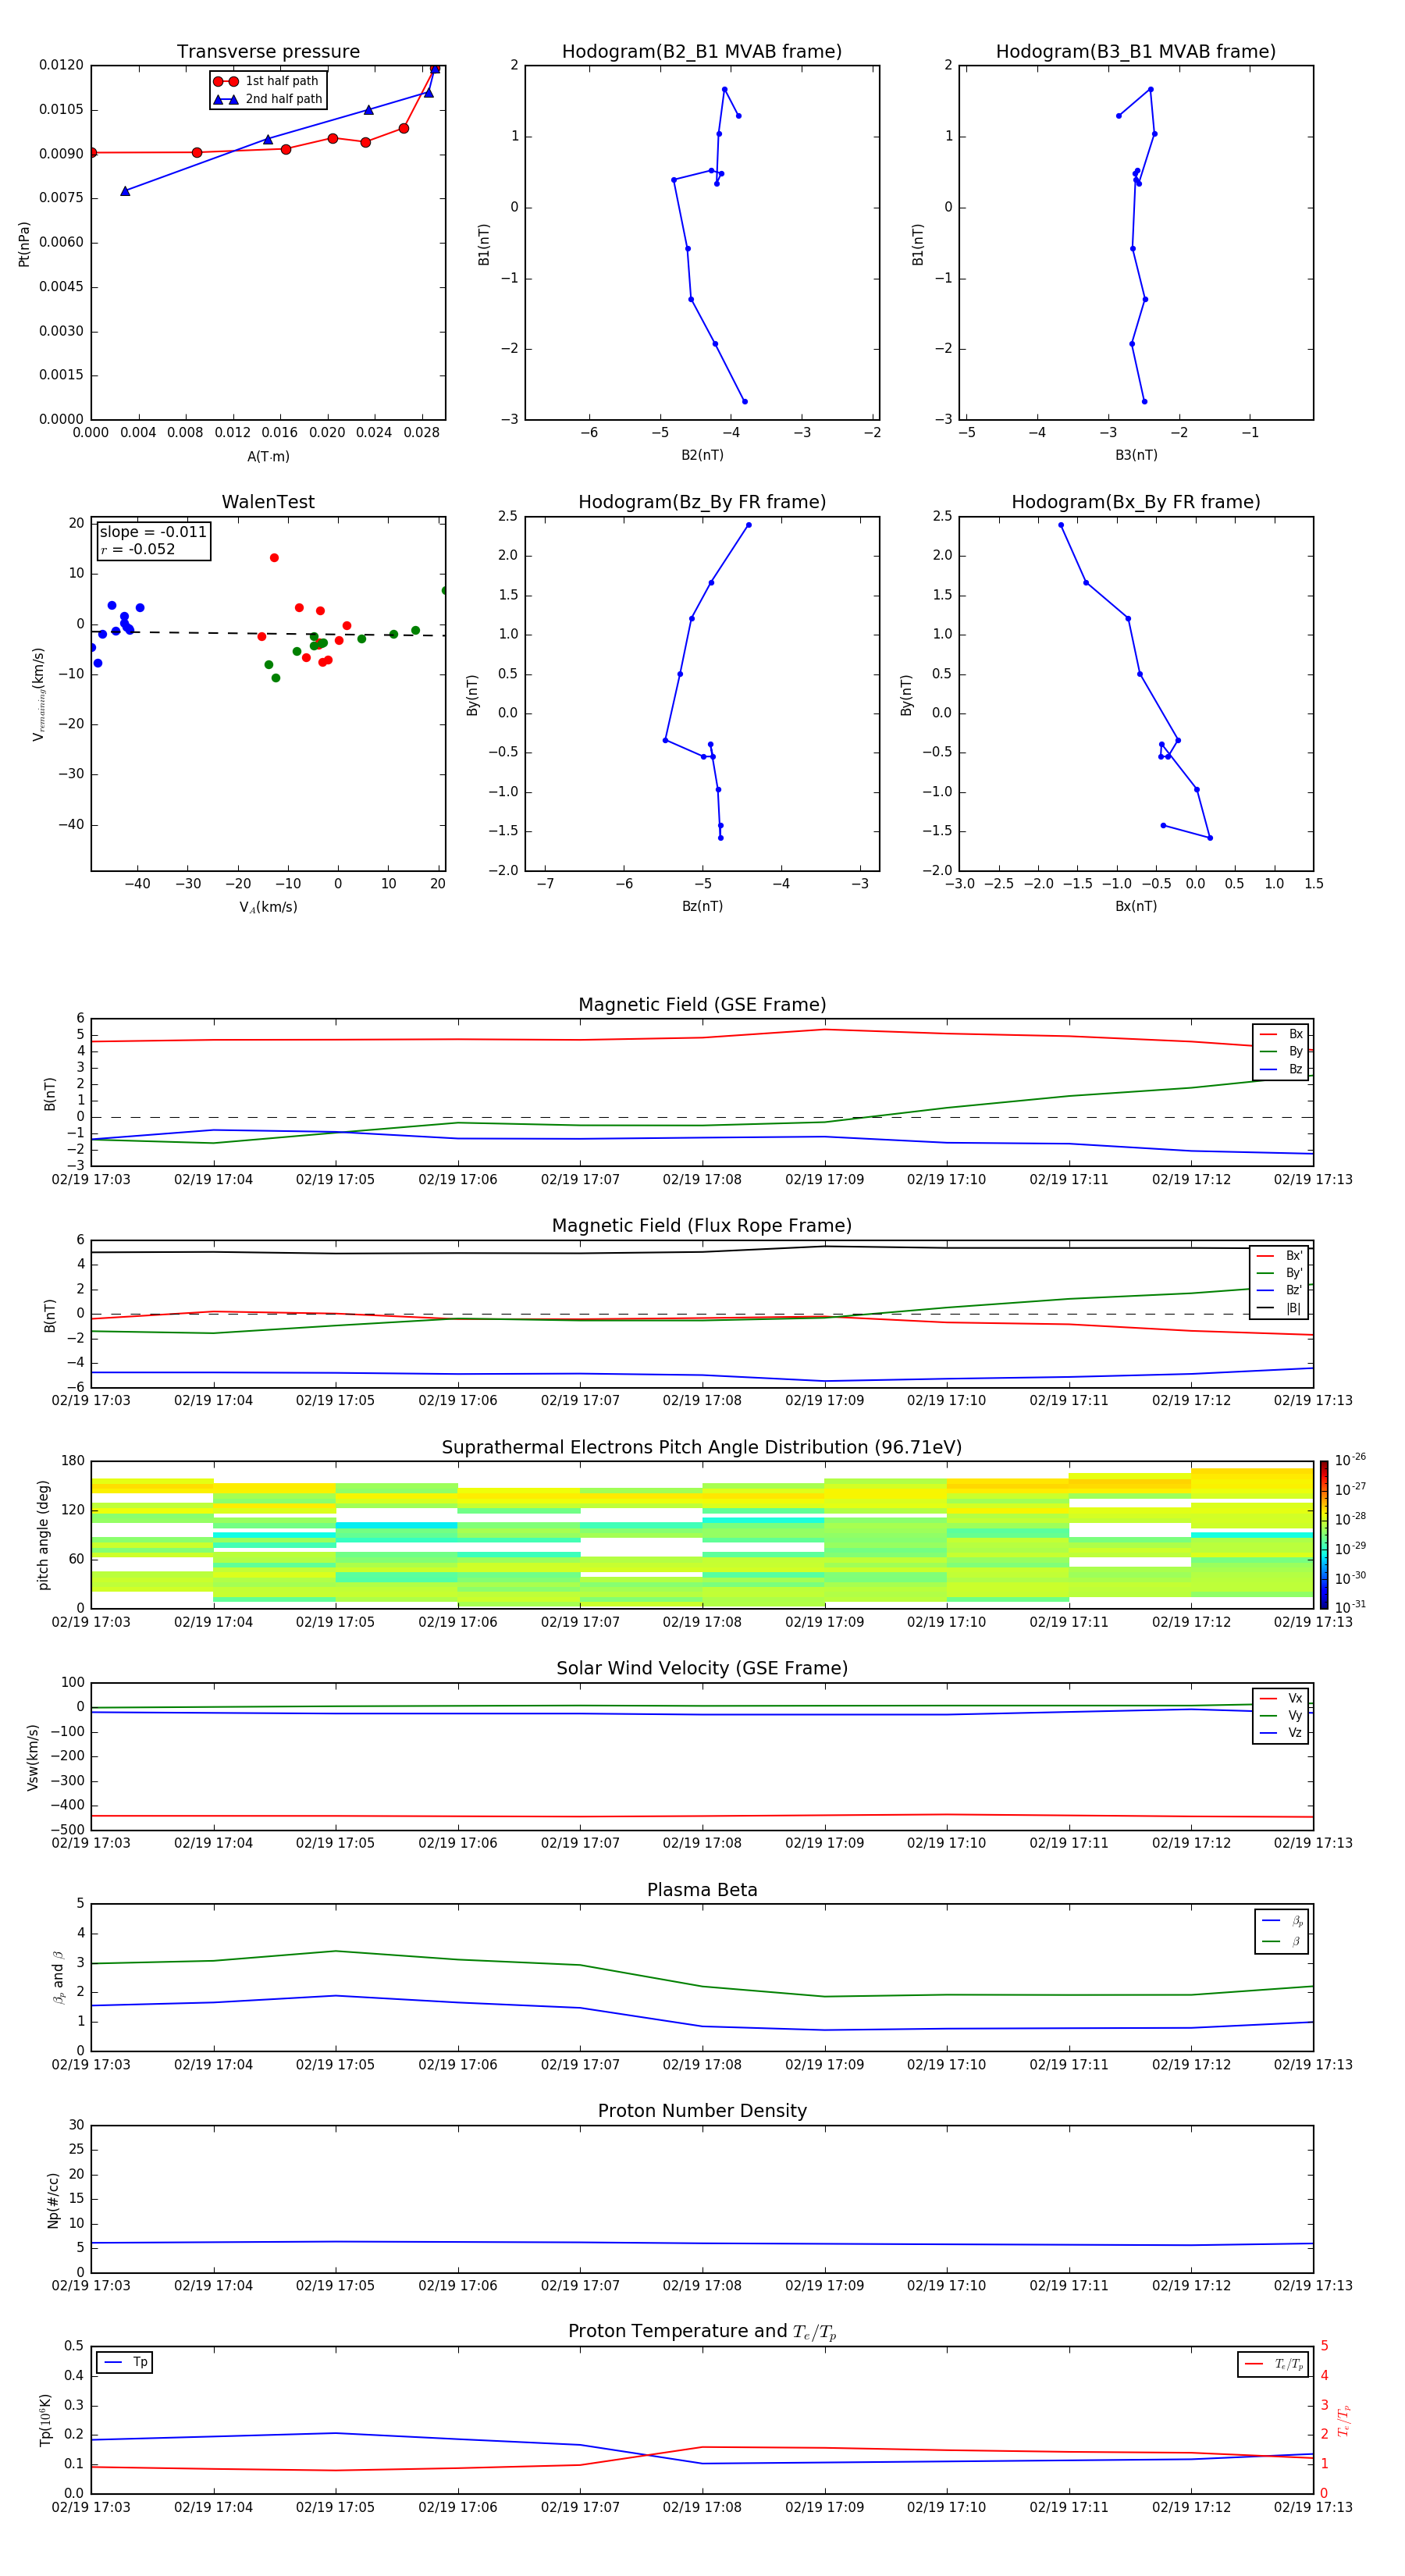The width and height of the screenshot is (1405, 2576).
Task: Click By entry in GSE magnetic field legend
Action: tap(1281, 1051)
